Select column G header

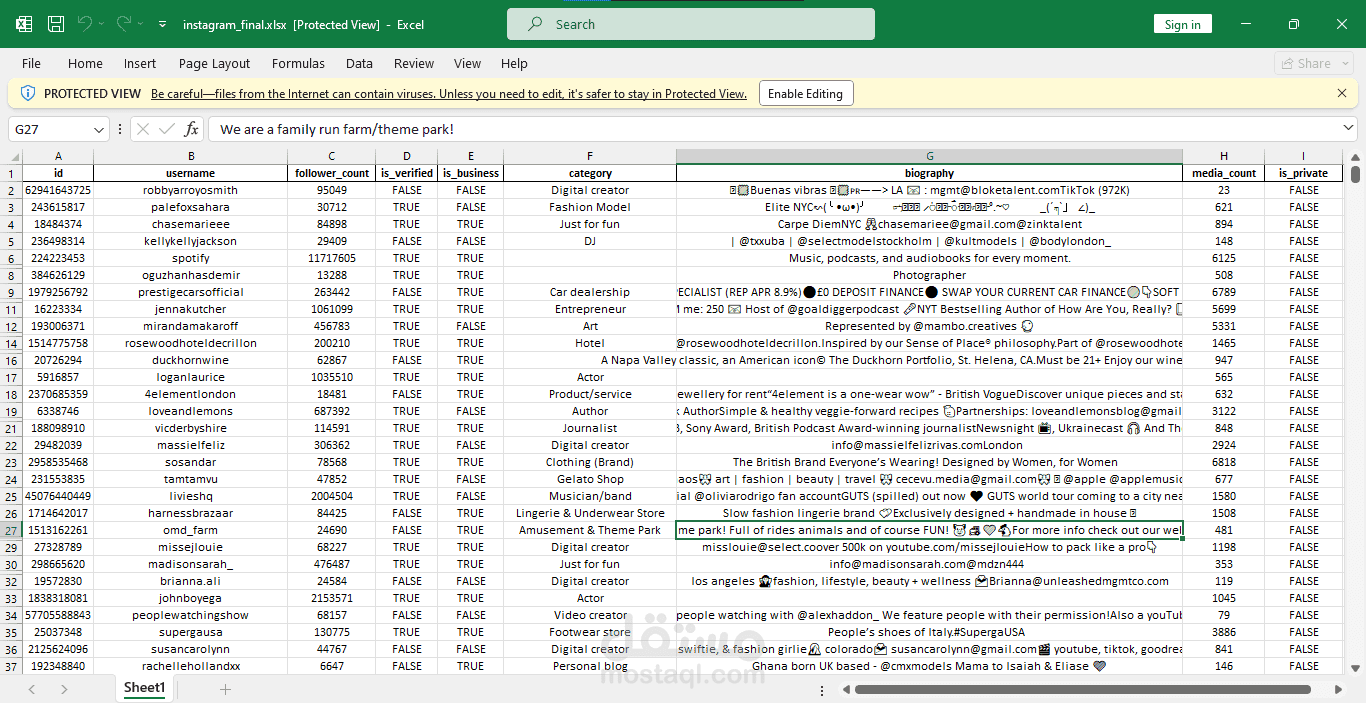tap(929, 156)
